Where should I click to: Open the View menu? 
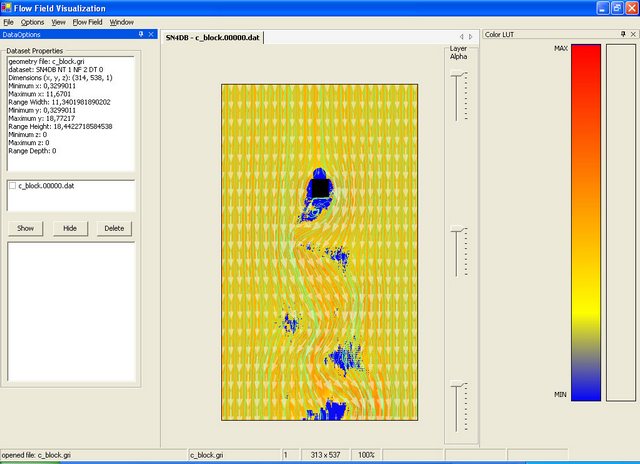(59, 21)
